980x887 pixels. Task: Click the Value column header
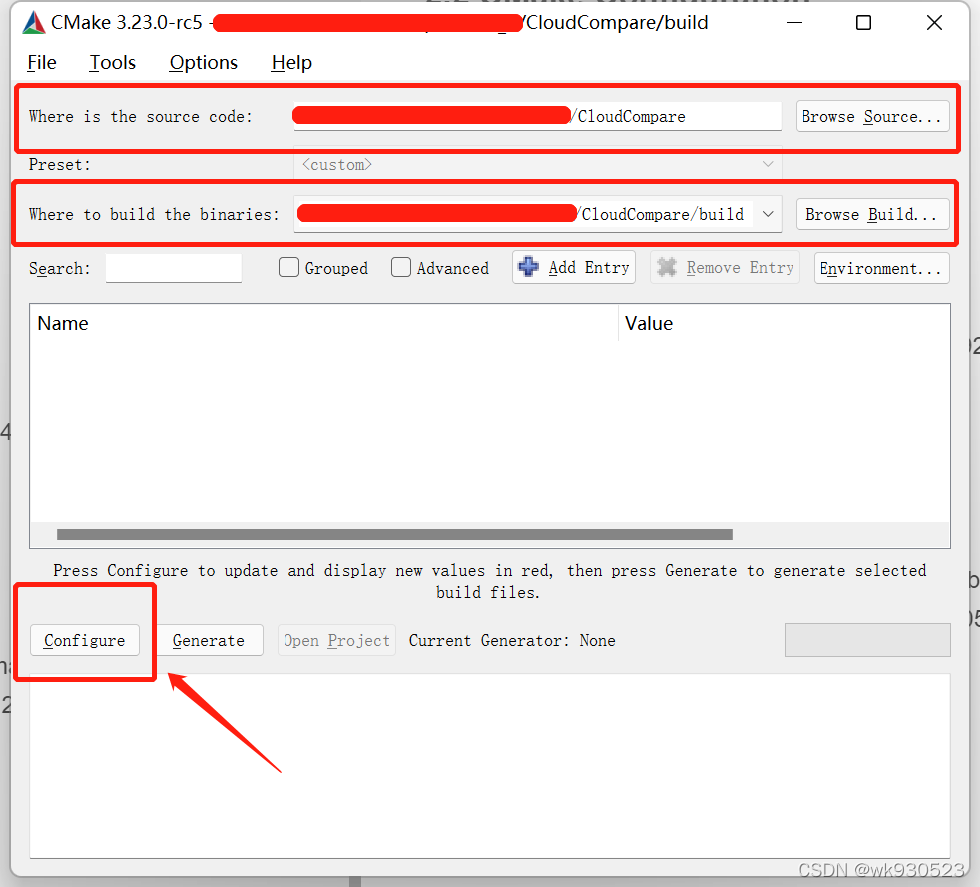click(x=784, y=323)
